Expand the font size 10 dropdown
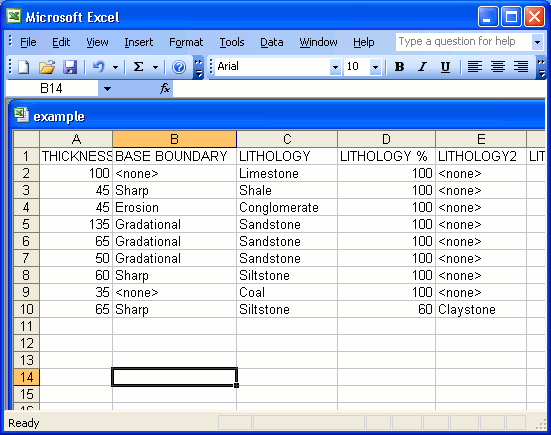 (x=375, y=66)
